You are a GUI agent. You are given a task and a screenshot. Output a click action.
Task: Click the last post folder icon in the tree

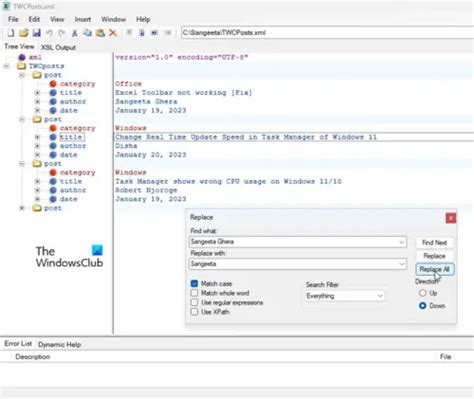(x=37, y=208)
